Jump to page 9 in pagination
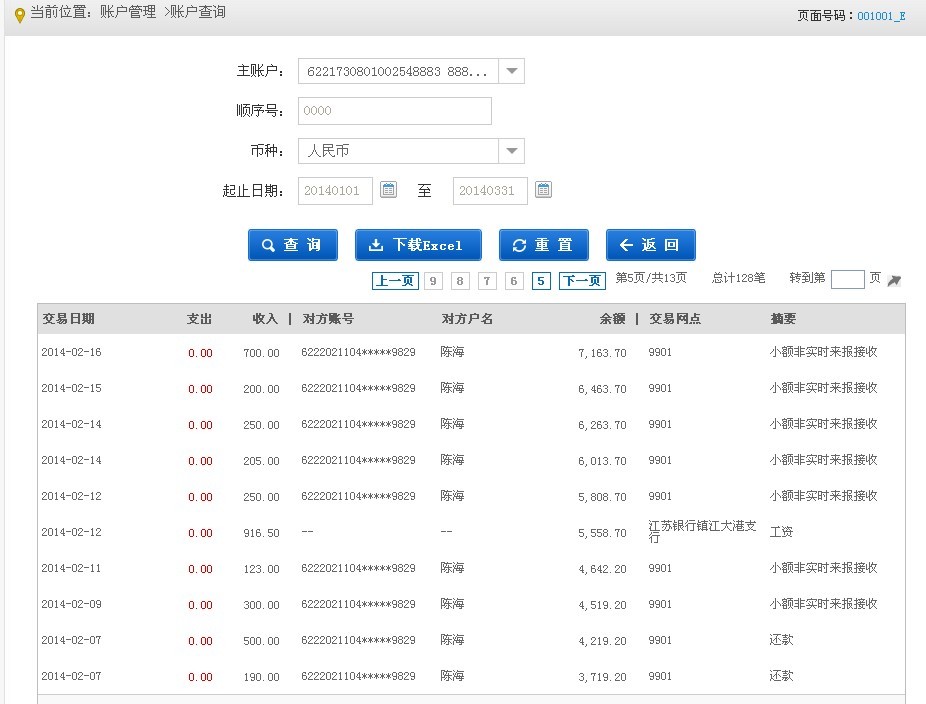Image resolution: width=926 pixels, height=704 pixels. click(433, 281)
